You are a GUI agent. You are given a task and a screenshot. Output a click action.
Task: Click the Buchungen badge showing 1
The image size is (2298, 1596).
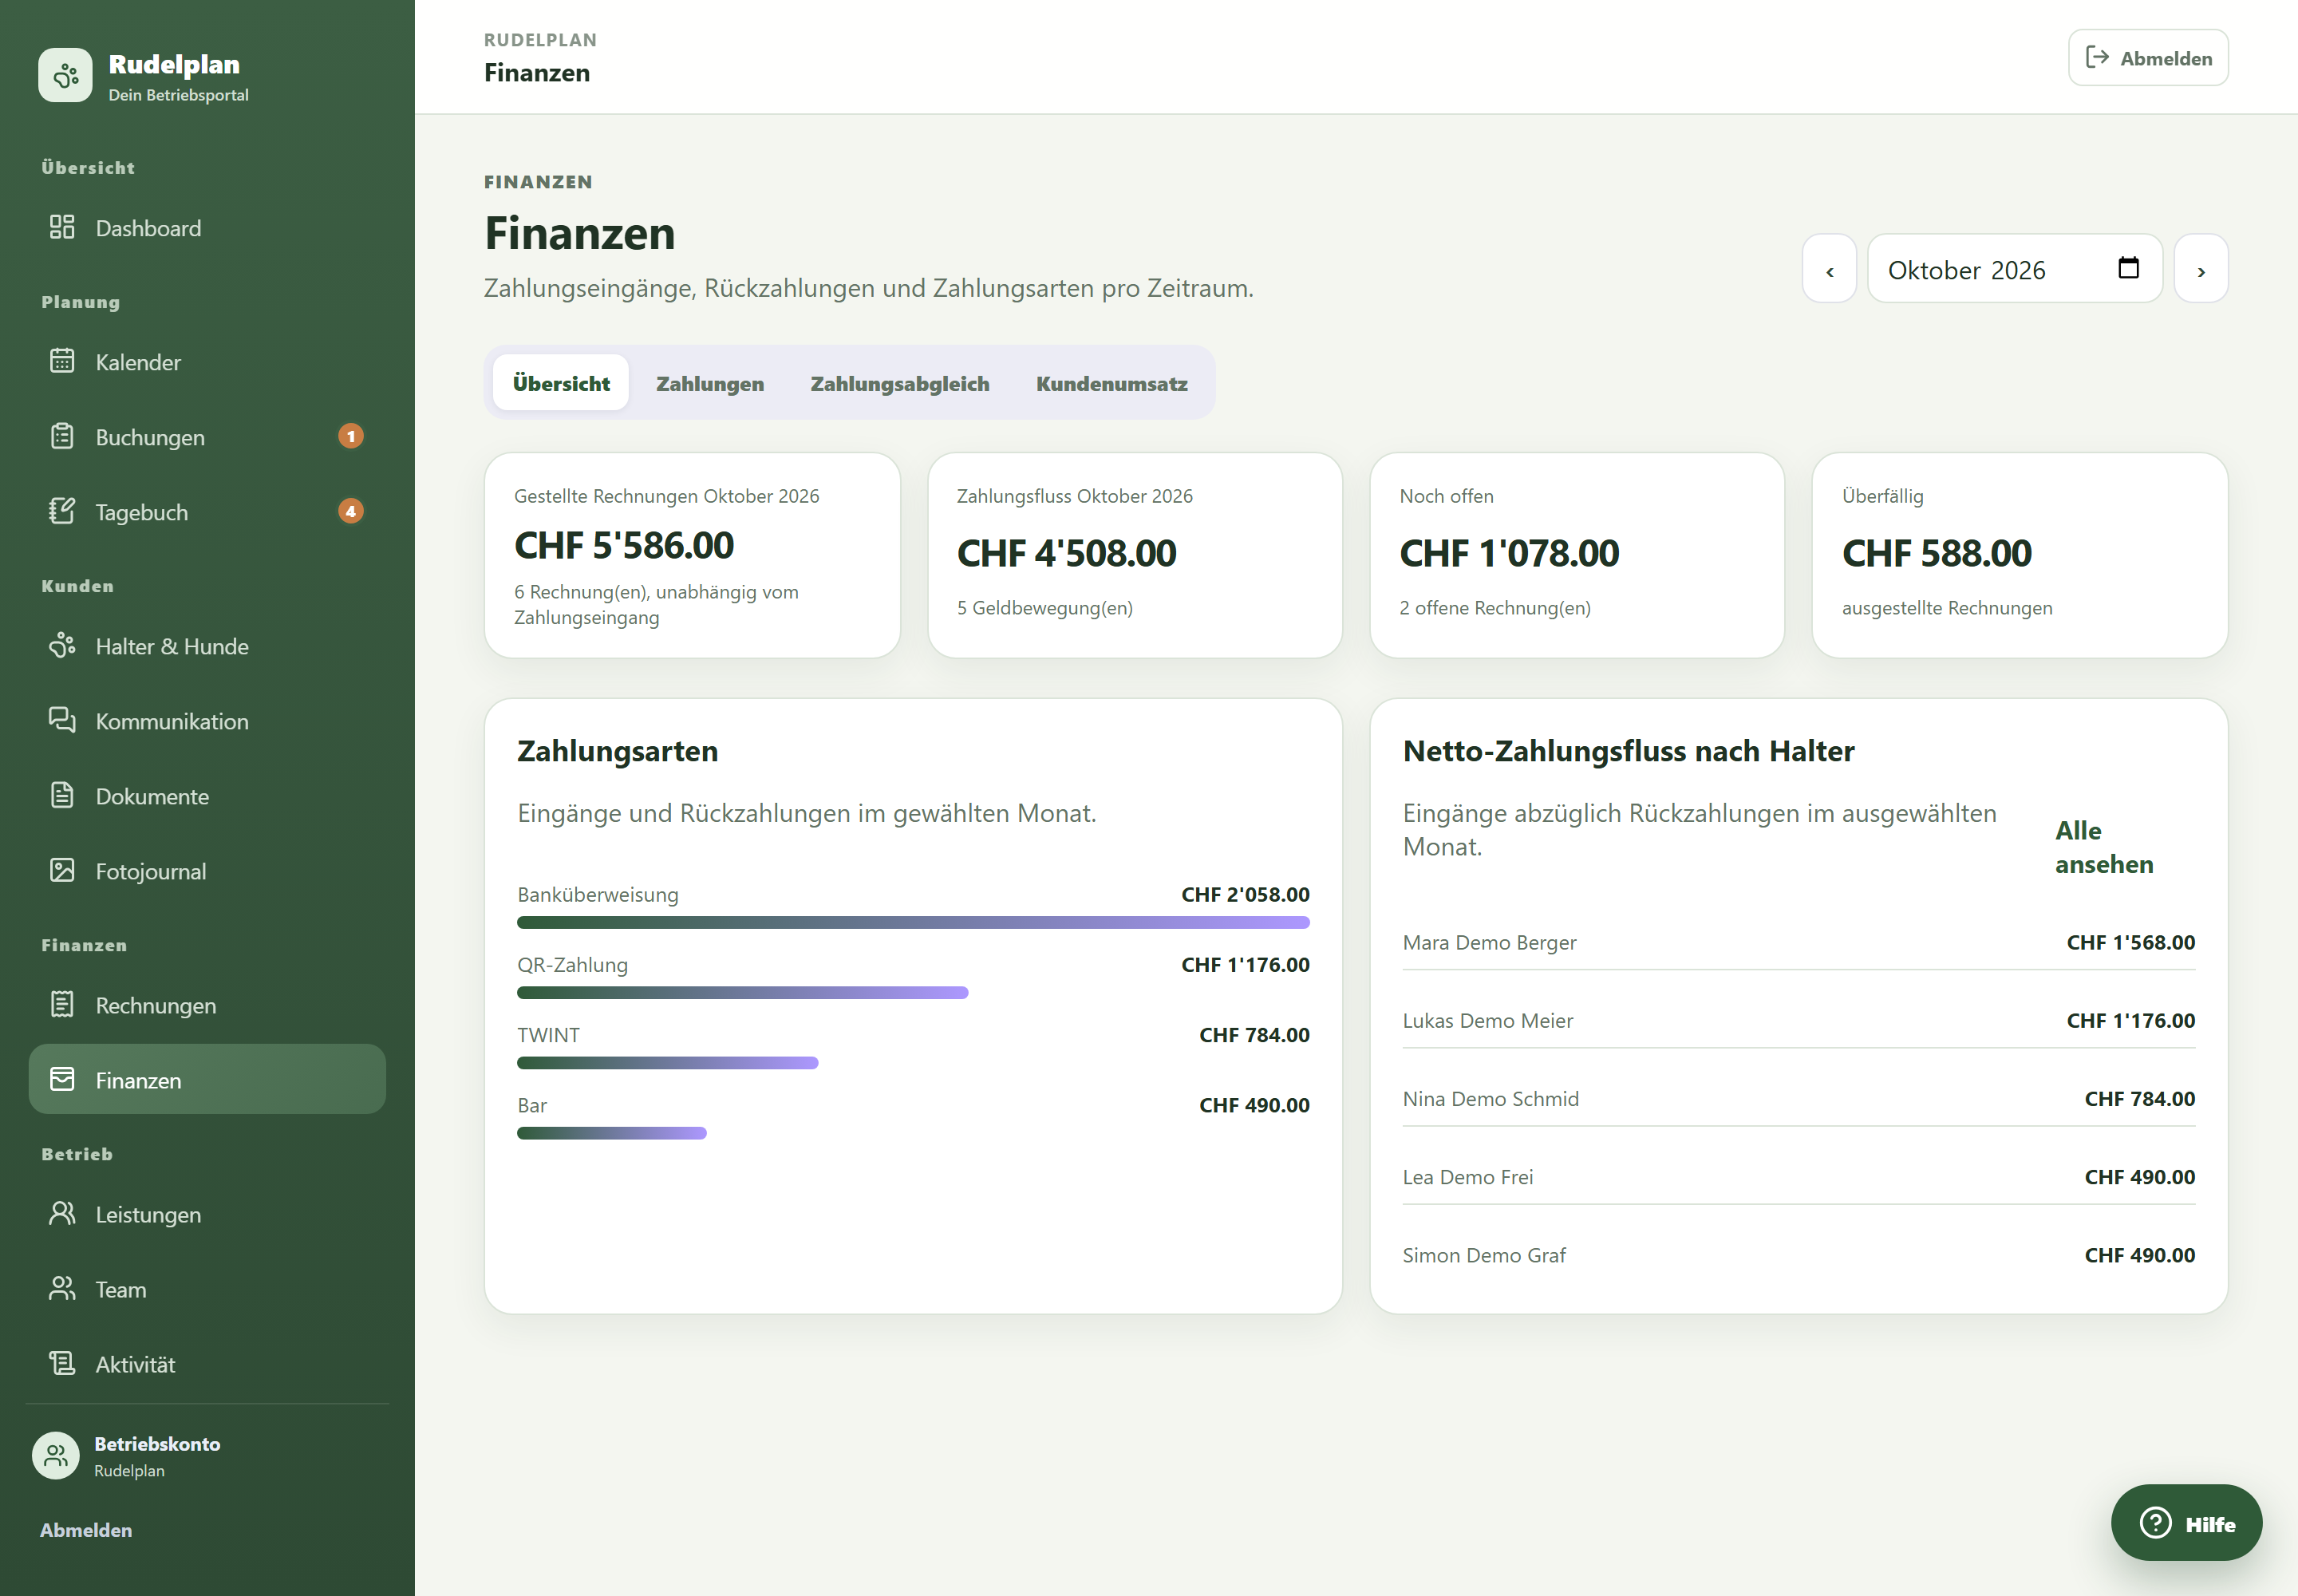350,436
